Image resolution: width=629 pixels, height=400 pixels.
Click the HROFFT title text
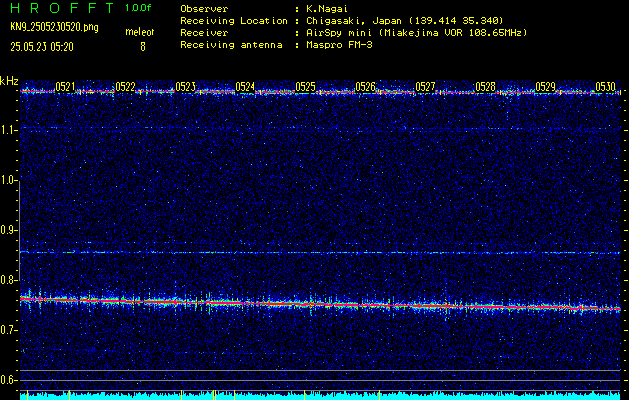[x=62, y=8]
